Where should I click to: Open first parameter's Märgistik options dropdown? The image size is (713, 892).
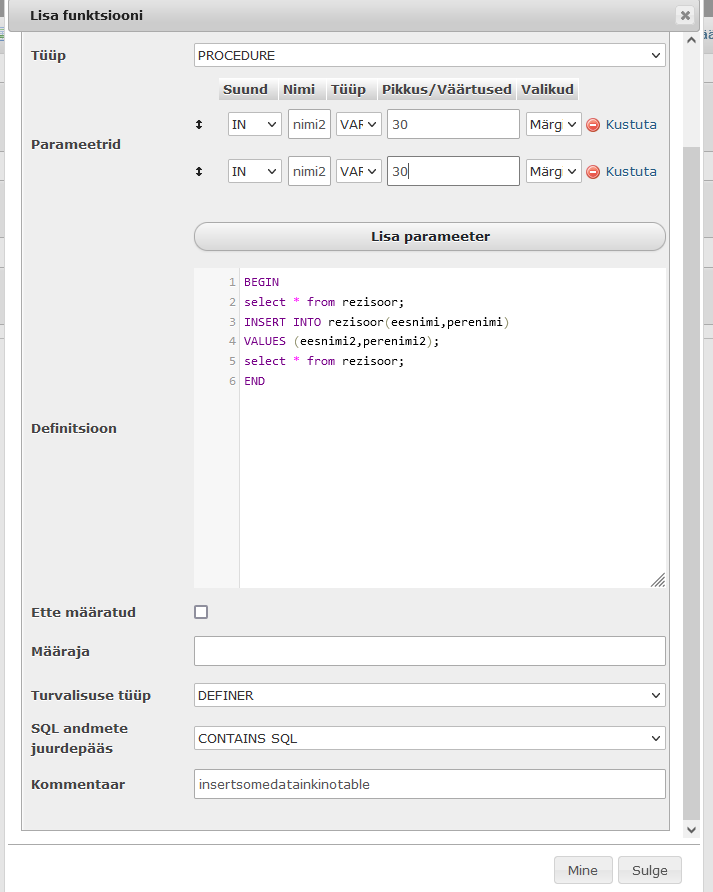point(554,124)
